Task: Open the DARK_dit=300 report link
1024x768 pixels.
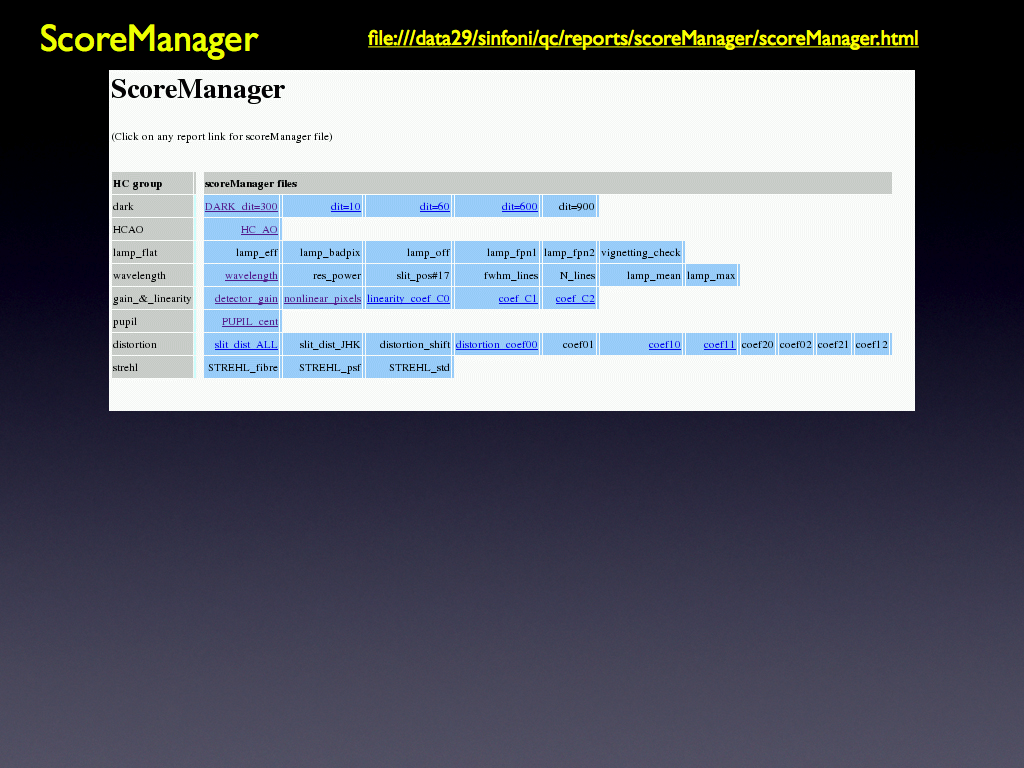Action: [241, 207]
